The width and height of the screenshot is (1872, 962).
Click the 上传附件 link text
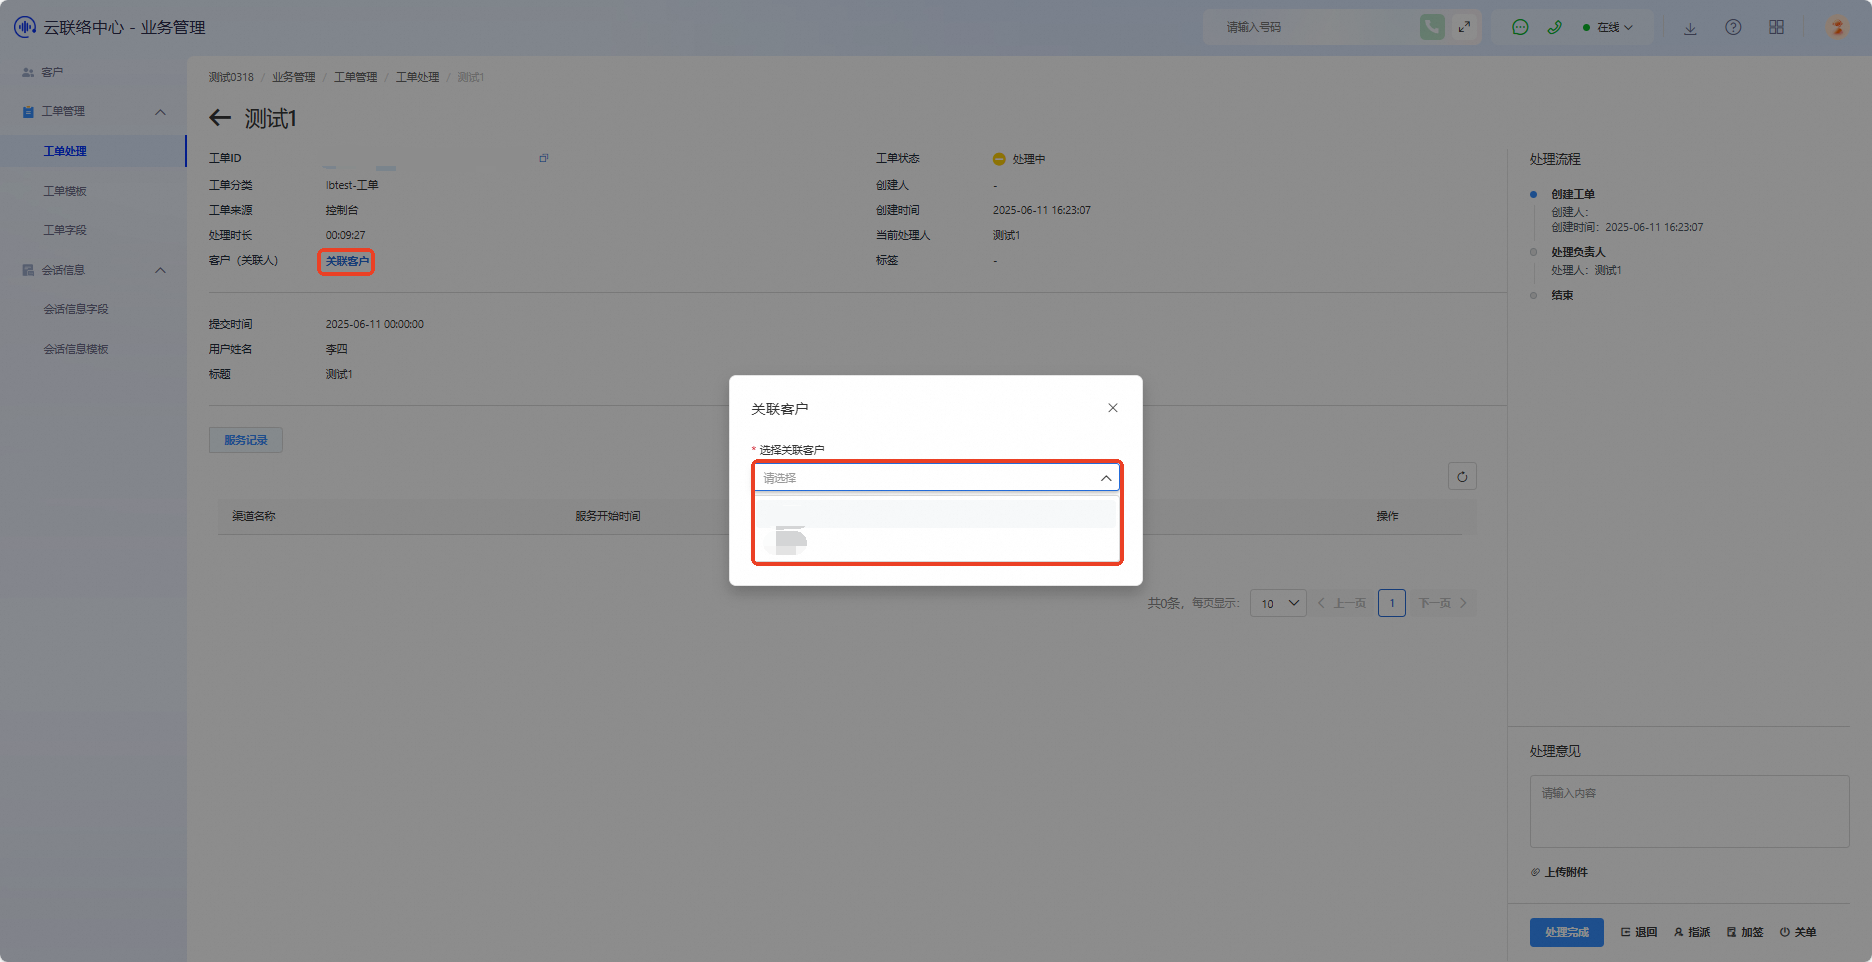[x=1566, y=872]
